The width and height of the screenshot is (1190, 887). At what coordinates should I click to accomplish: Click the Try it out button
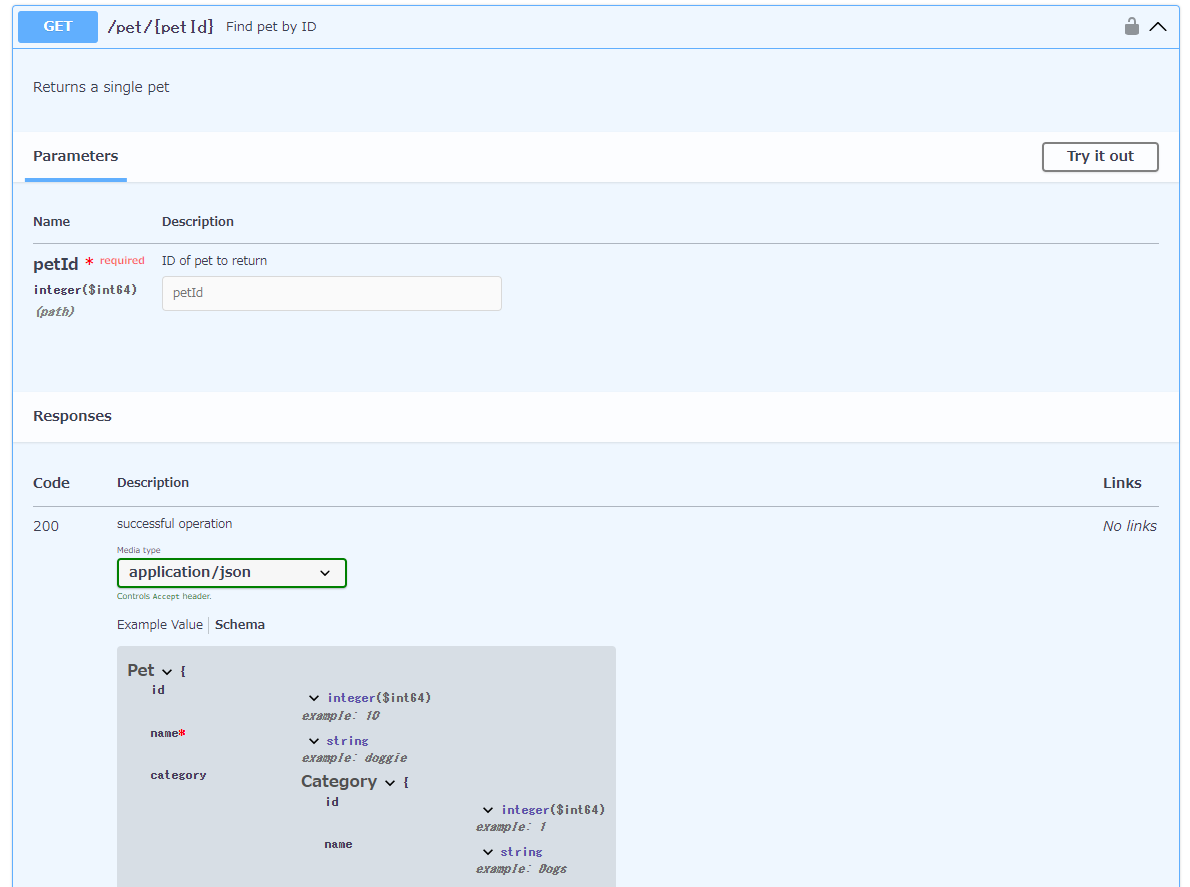click(x=1099, y=157)
